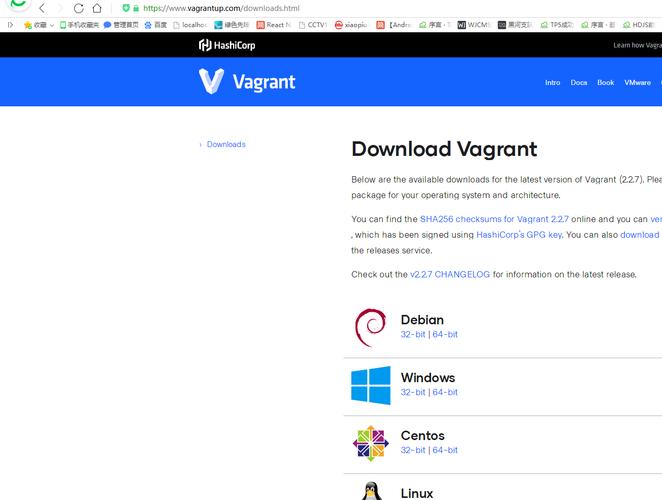Screen dimensions: 662x500
Task: Click the Windows logo icon
Action: (370, 385)
